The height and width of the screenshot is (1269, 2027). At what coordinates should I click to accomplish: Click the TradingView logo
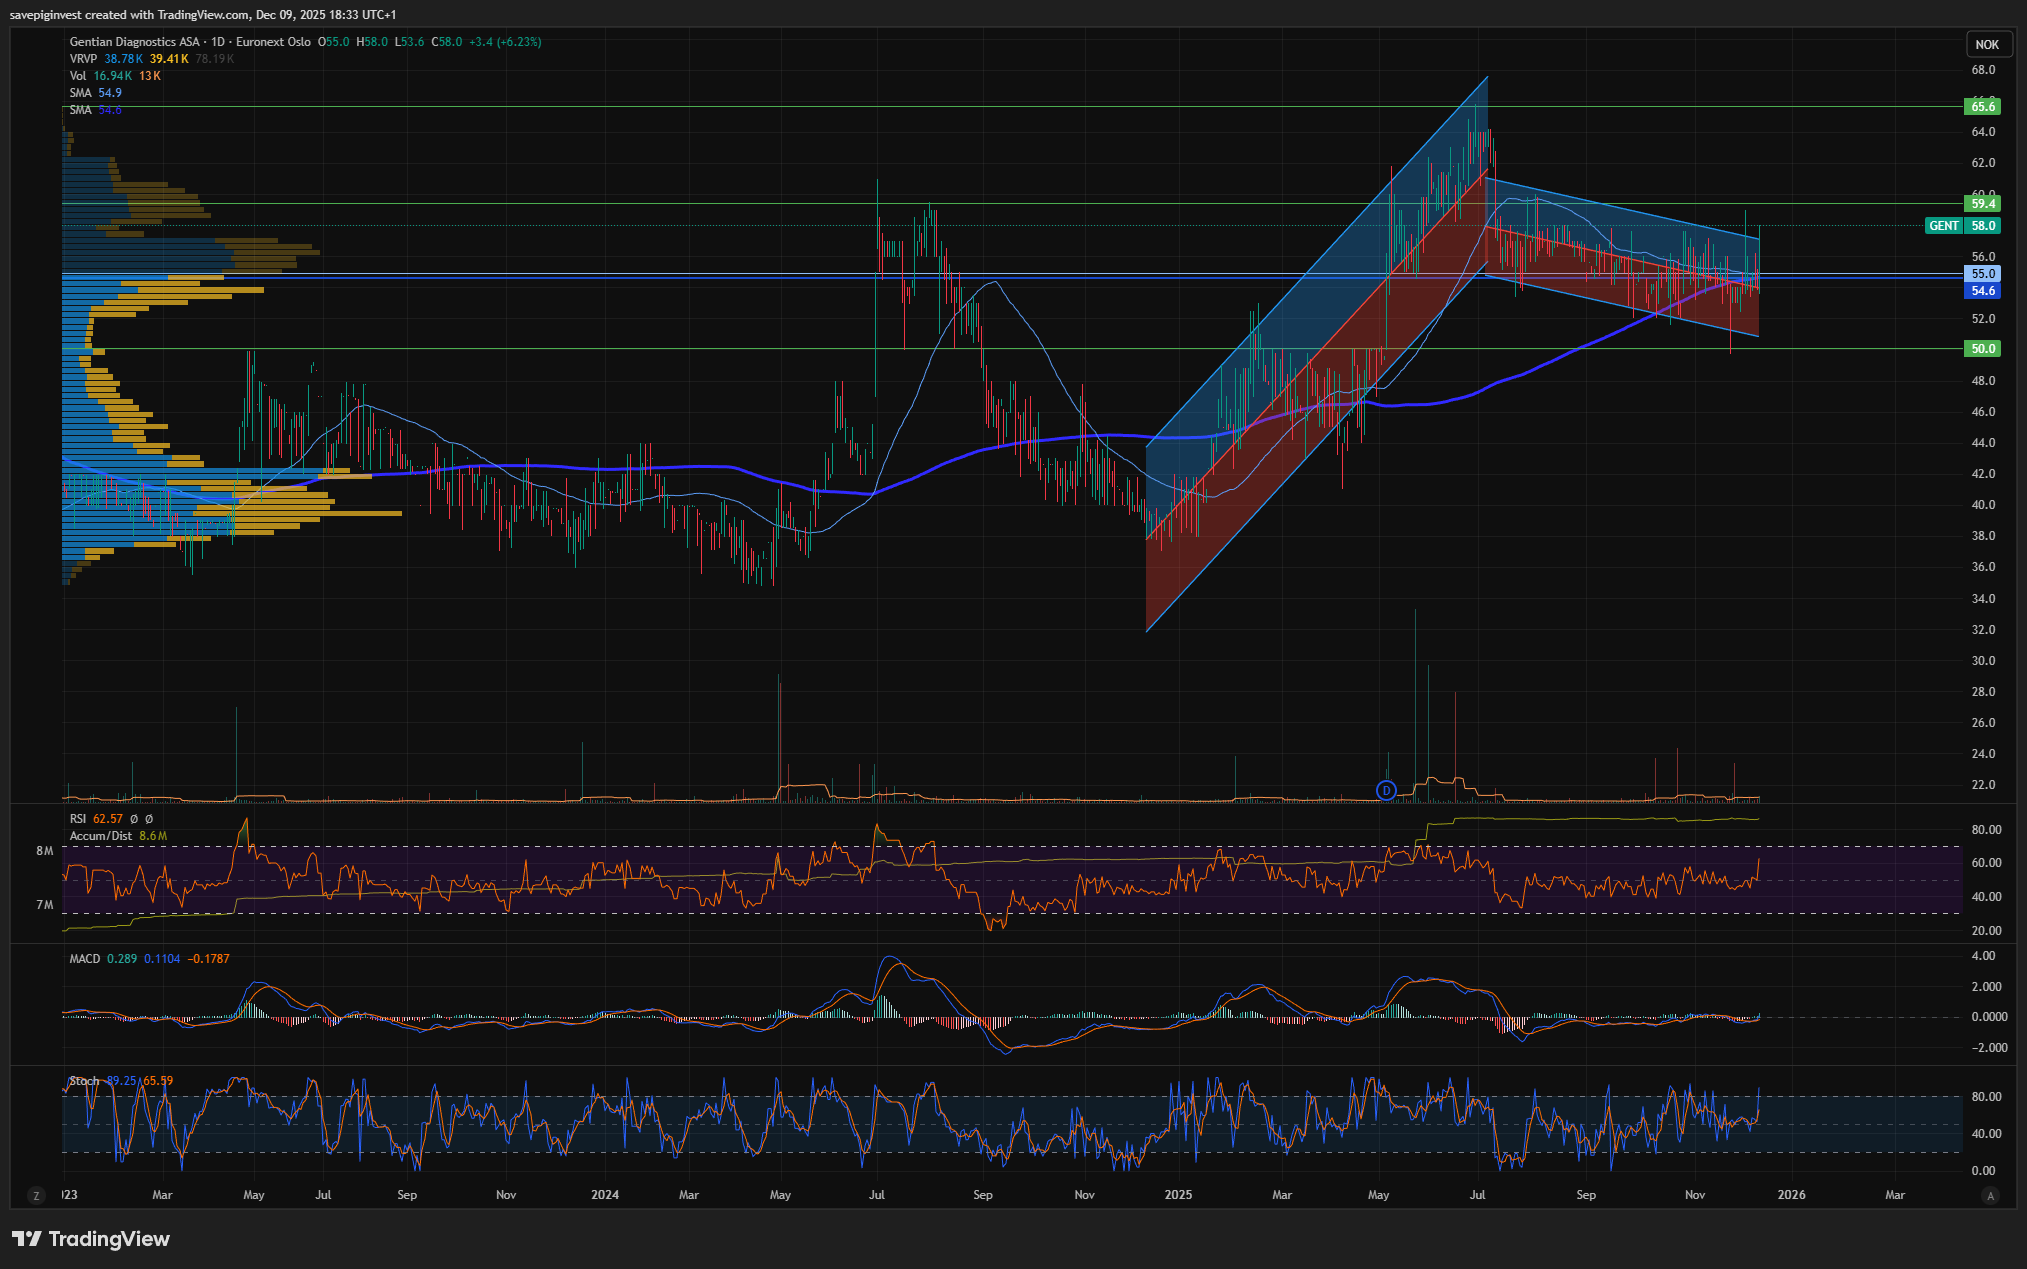point(91,1239)
